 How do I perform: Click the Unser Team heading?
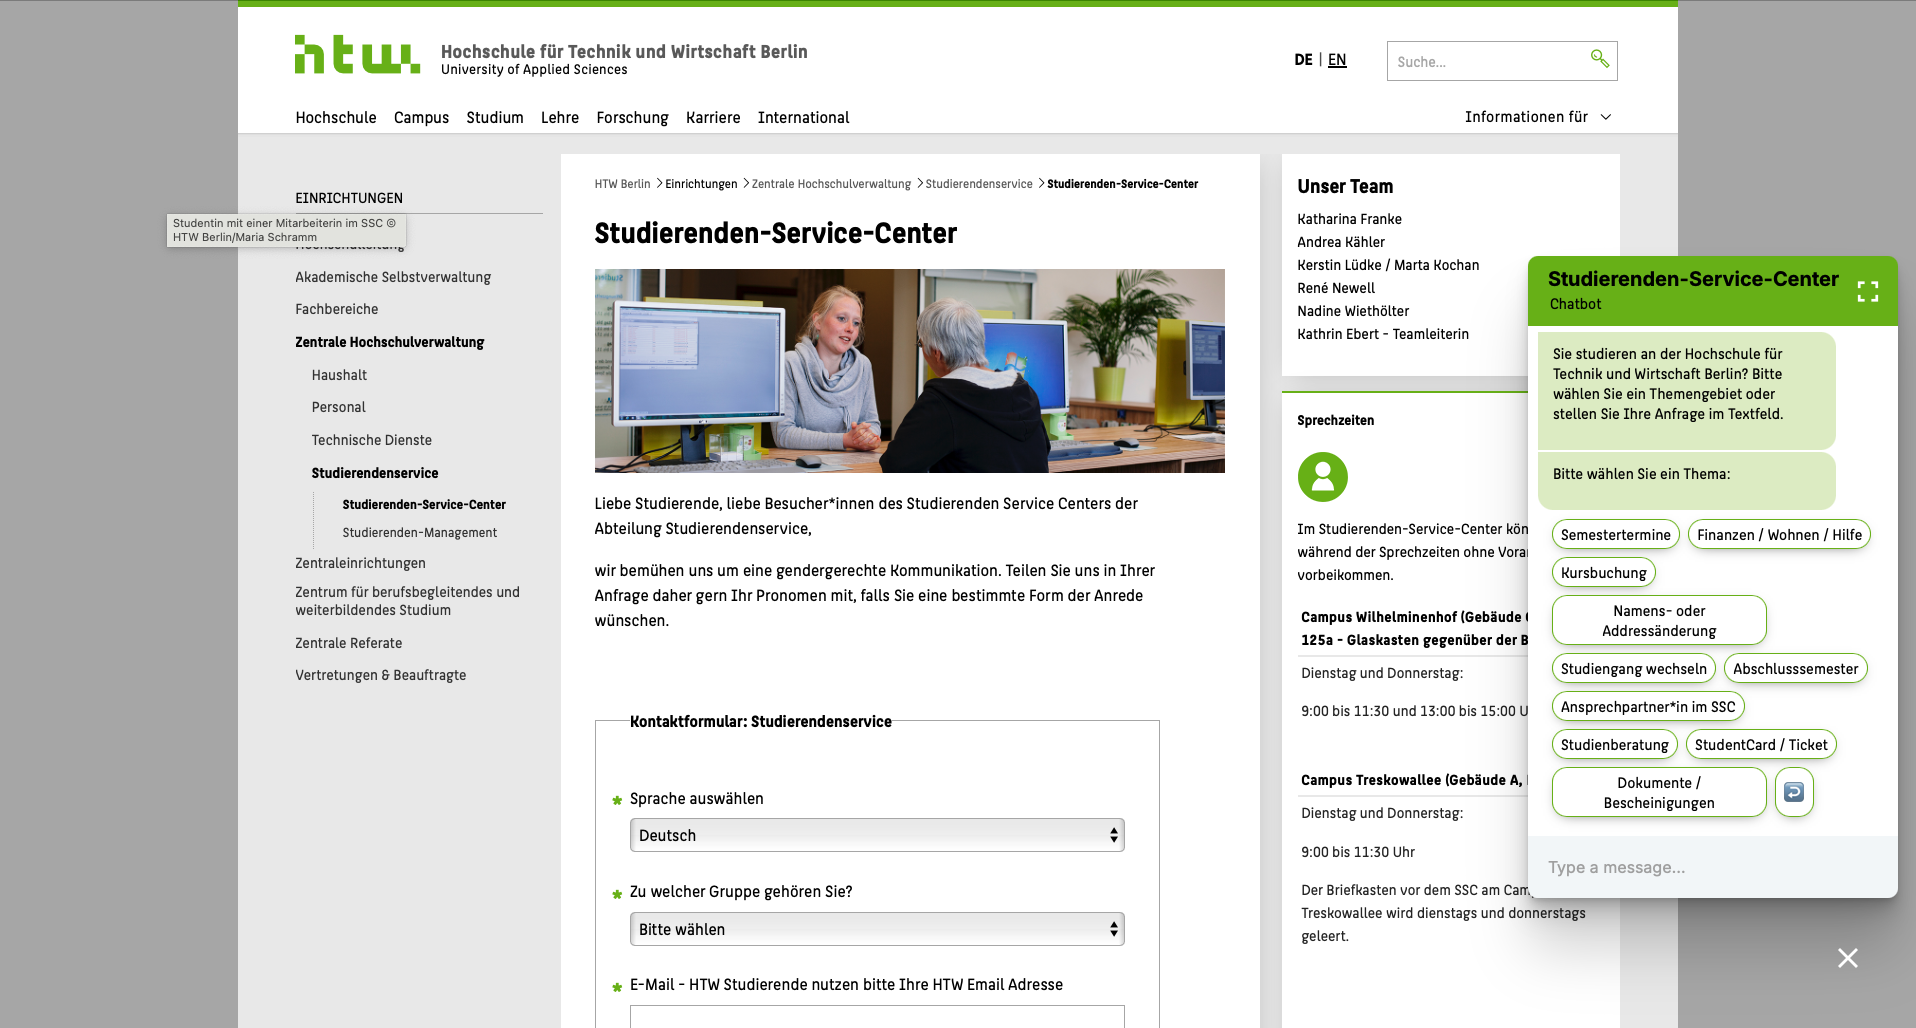tap(1345, 186)
